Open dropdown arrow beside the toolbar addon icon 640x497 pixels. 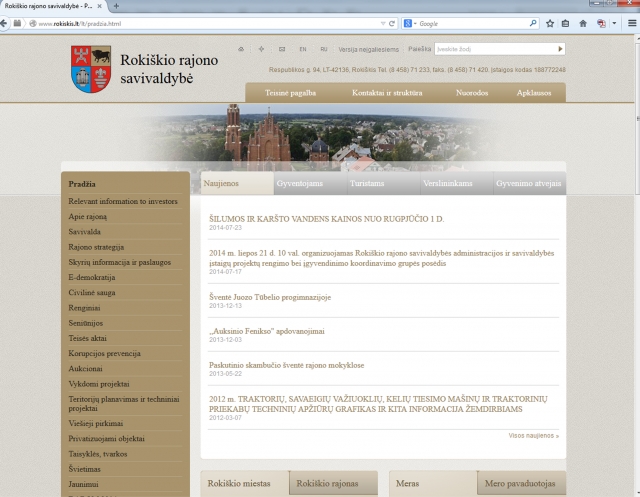pos(614,24)
